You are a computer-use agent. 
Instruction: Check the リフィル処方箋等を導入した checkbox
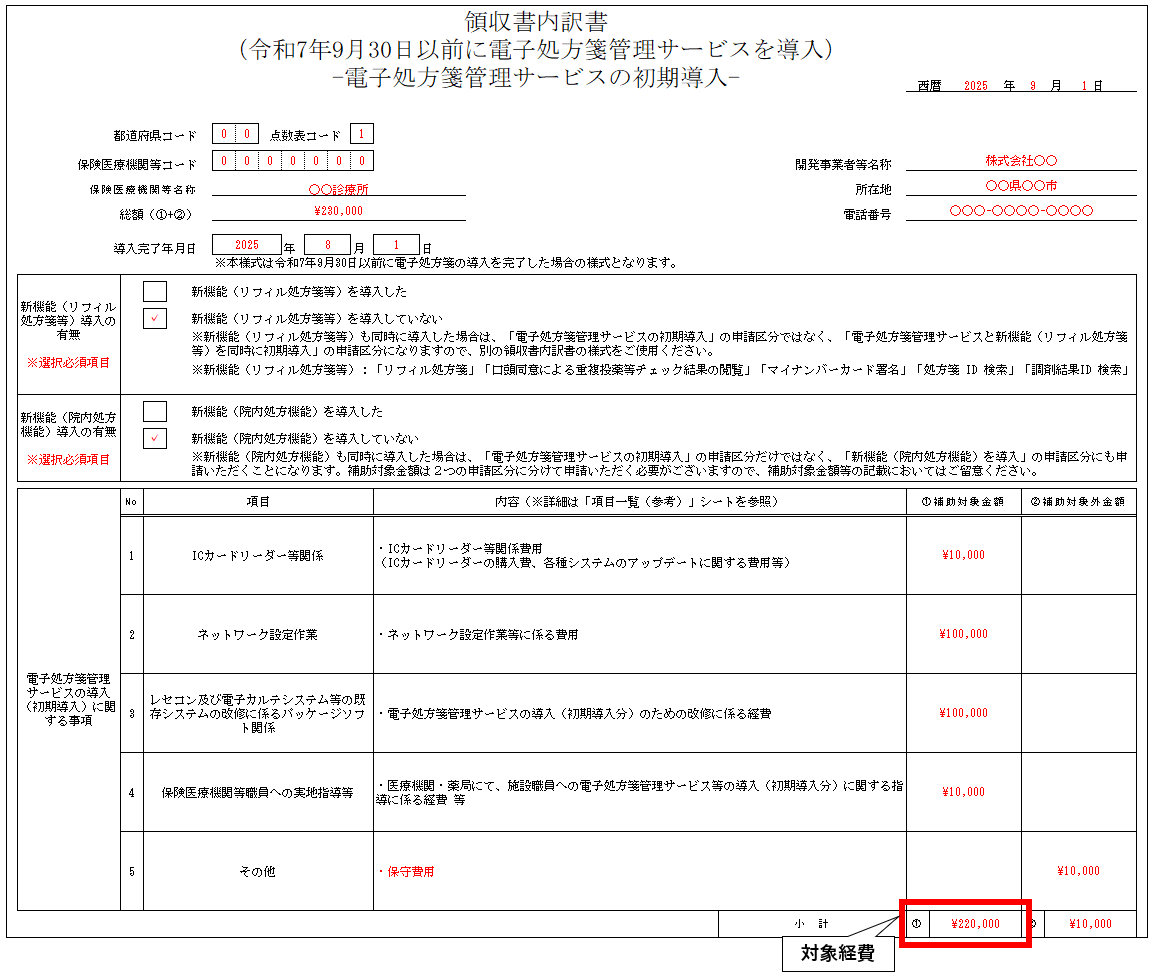click(x=155, y=292)
